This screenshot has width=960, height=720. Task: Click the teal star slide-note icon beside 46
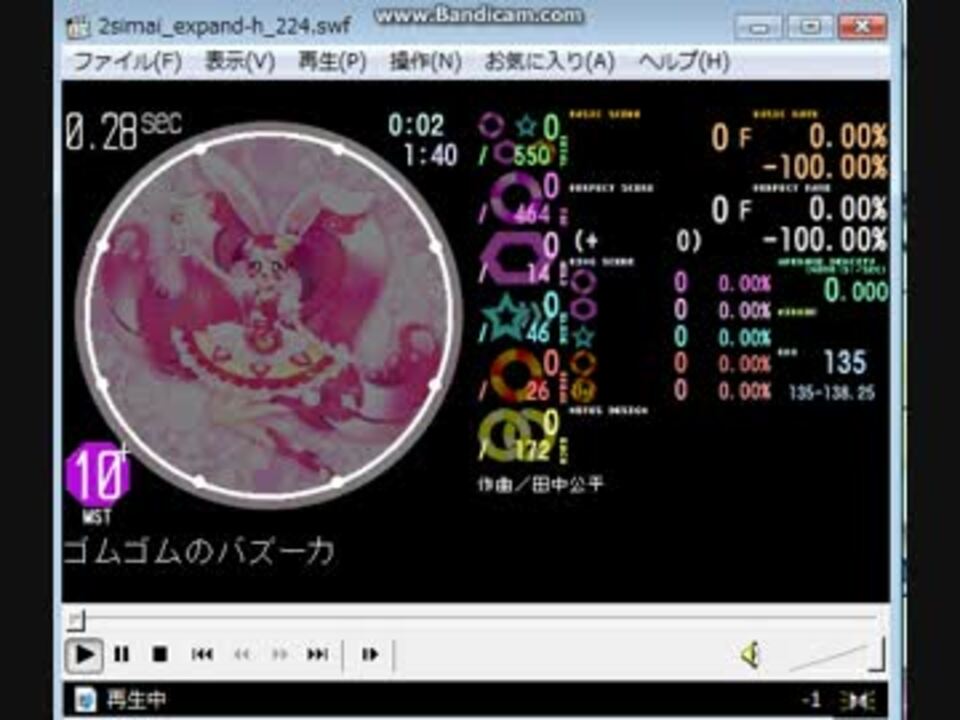pos(509,317)
